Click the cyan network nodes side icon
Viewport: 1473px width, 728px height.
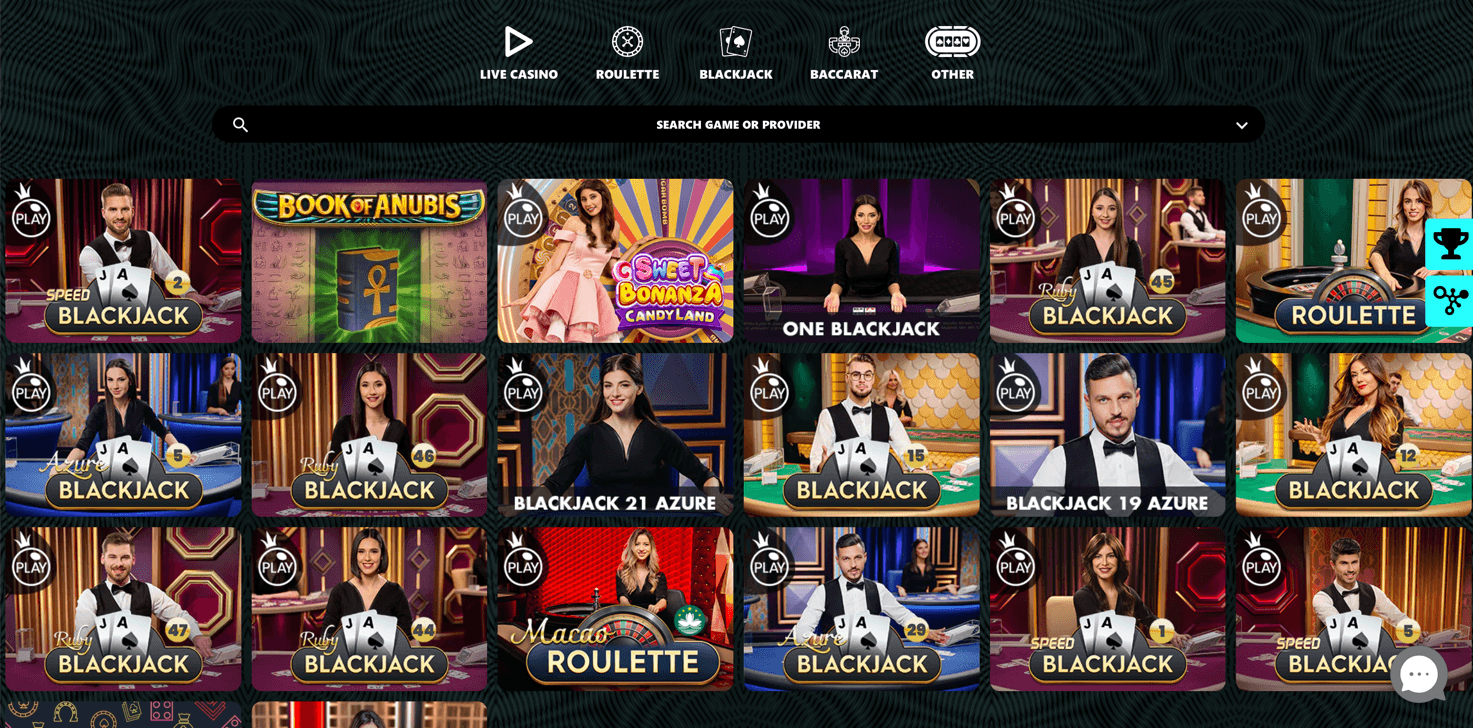point(1450,300)
